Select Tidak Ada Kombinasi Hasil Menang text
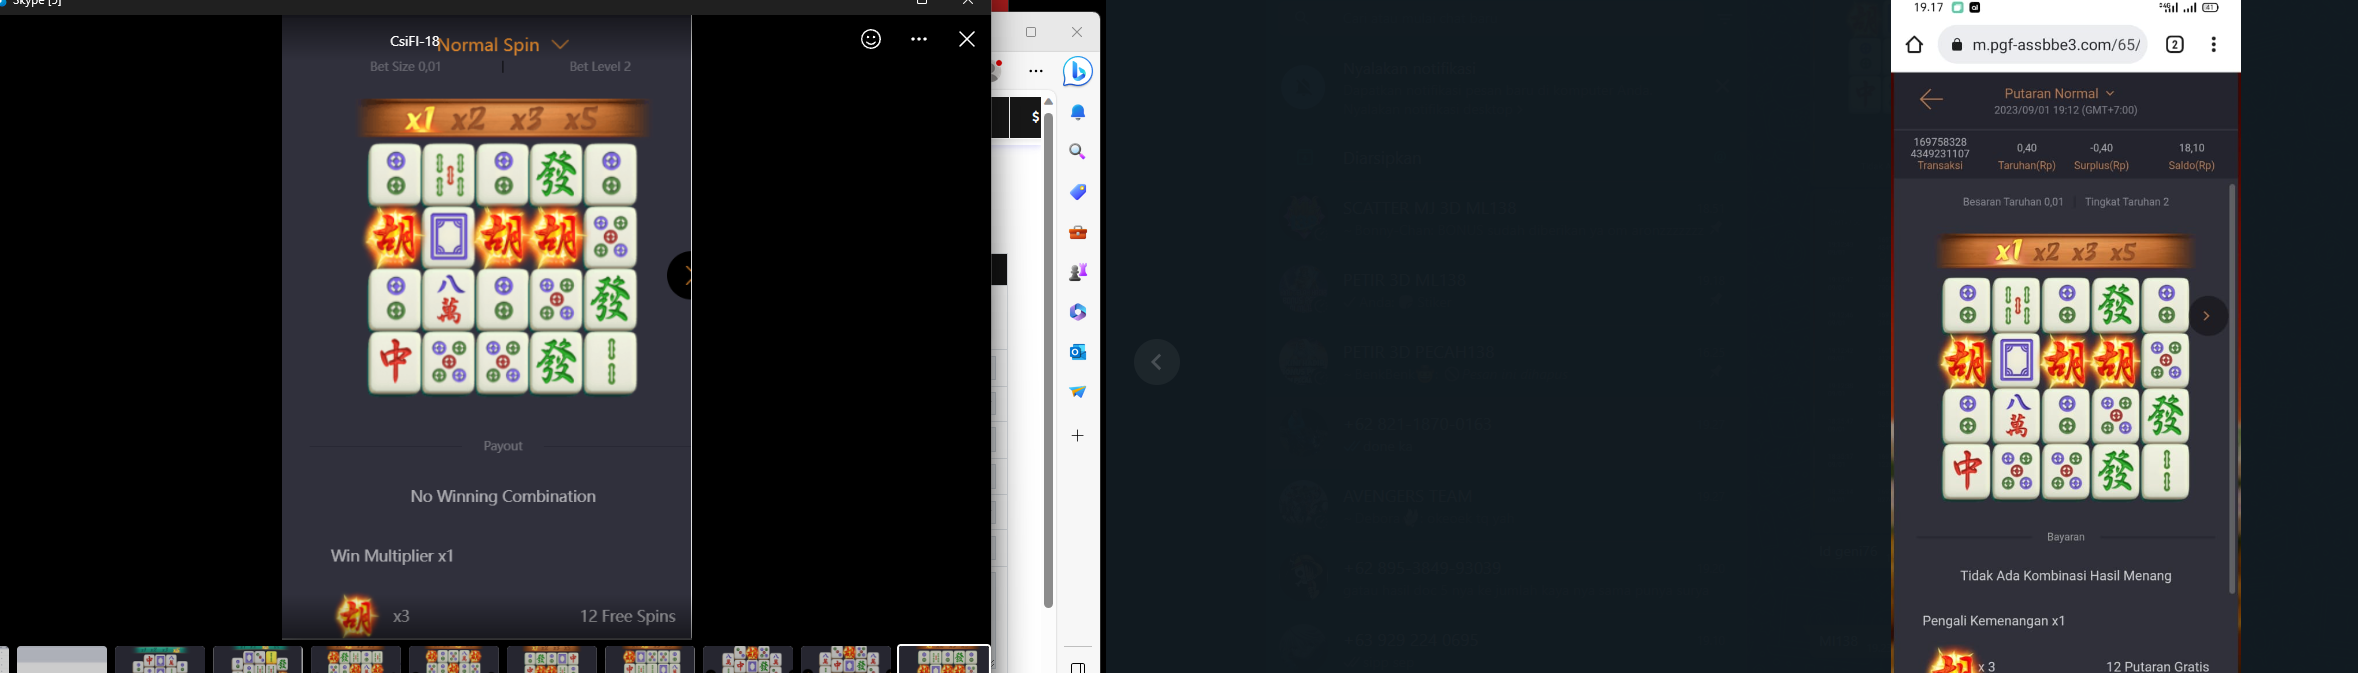The image size is (2358, 673). point(2065,576)
